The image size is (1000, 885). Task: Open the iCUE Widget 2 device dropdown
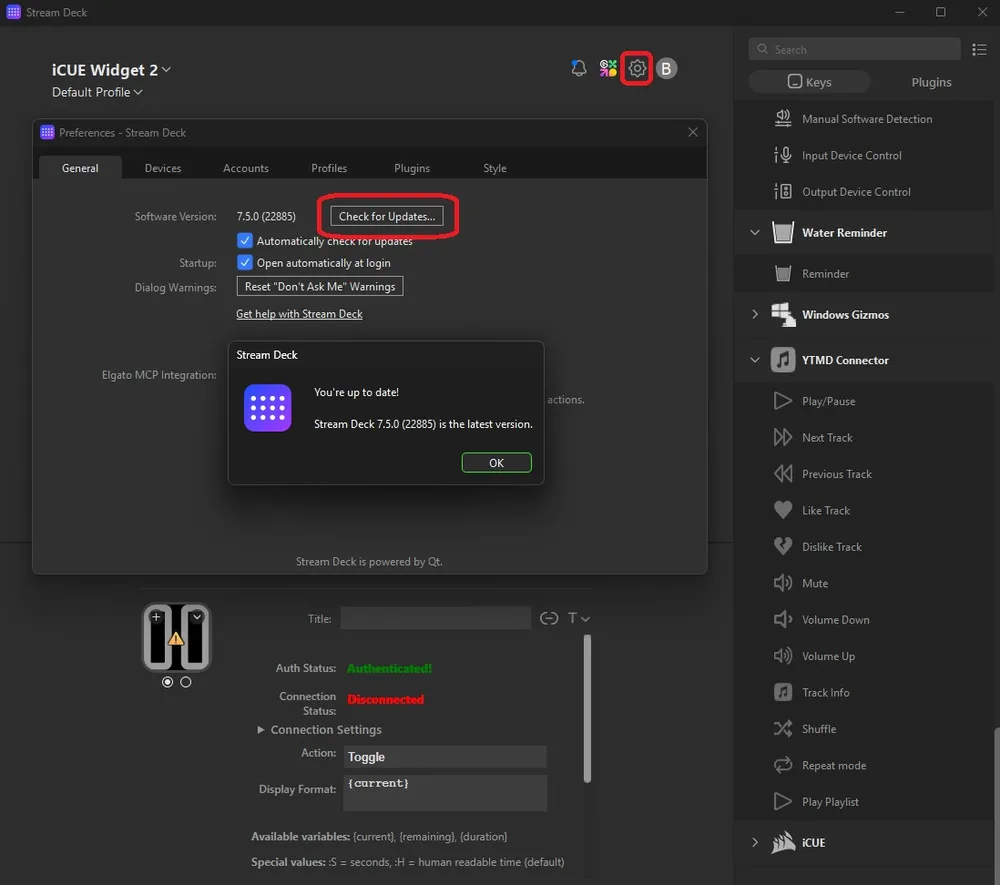[111, 69]
